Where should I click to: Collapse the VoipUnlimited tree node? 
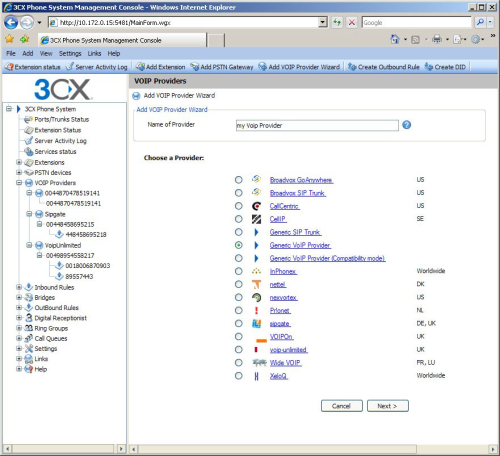29,245
